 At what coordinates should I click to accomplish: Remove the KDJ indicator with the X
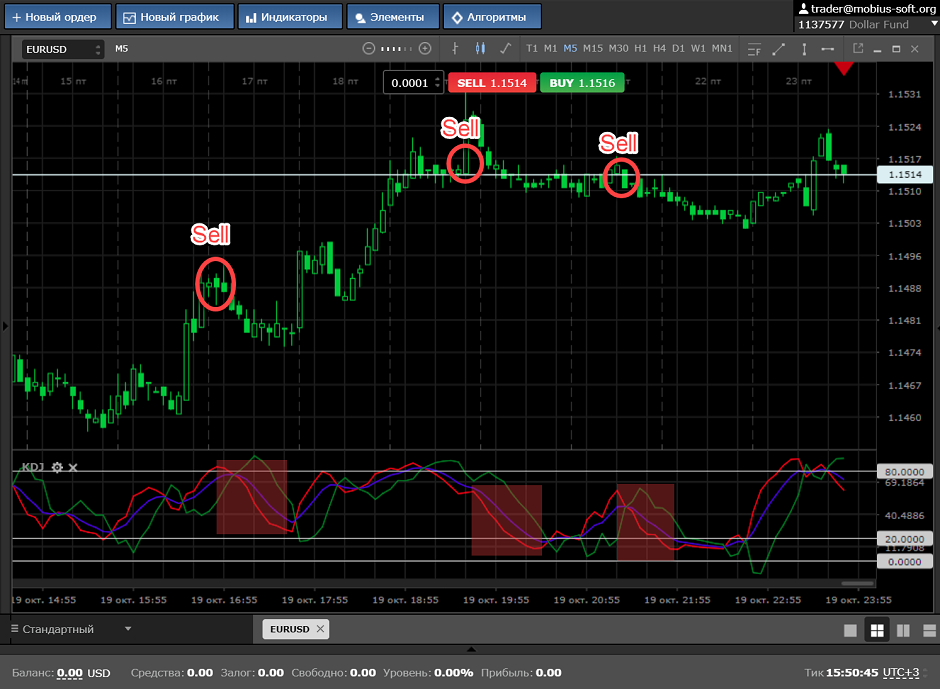click(x=73, y=467)
